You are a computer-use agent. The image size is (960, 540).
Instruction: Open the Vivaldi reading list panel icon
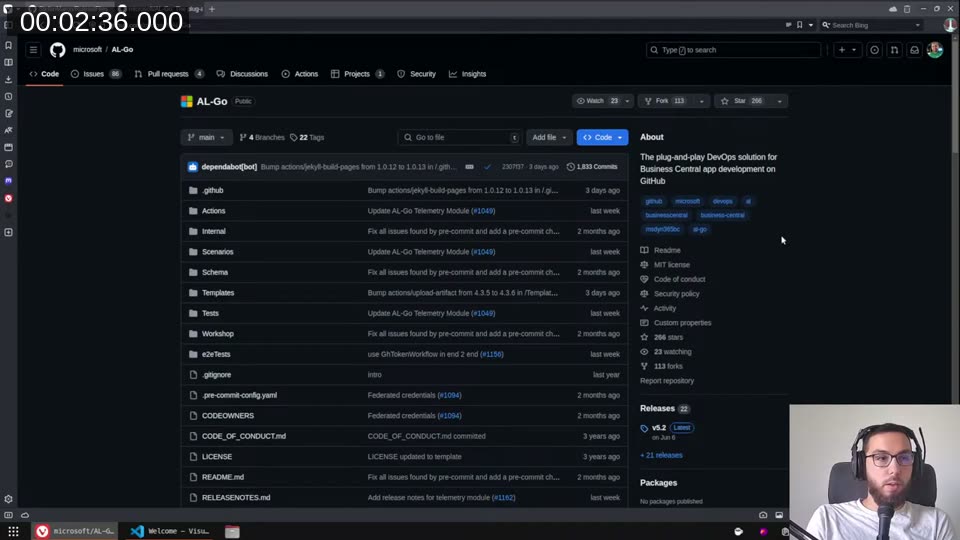pos(9,62)
